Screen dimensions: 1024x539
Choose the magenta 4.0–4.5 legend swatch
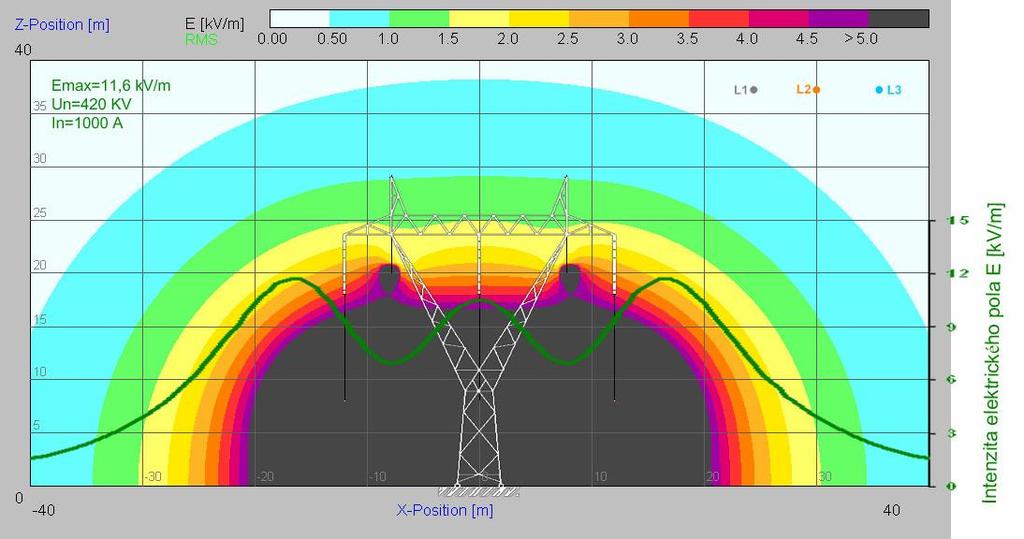(779, 18)
